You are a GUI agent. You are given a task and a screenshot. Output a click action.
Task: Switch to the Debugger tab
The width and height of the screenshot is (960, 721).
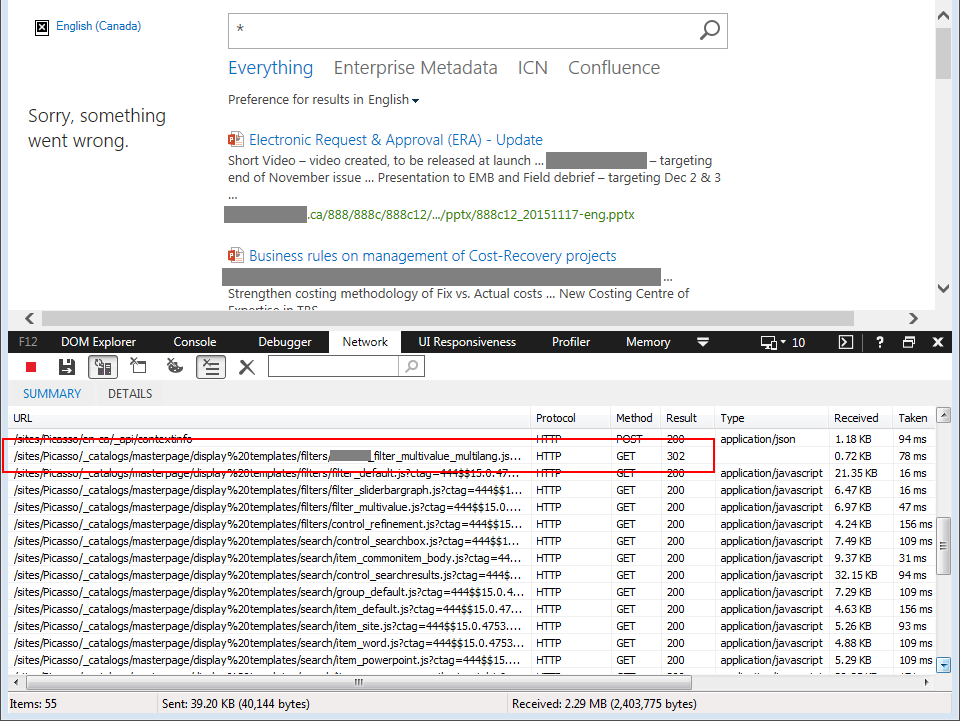(x=285, y=342)
